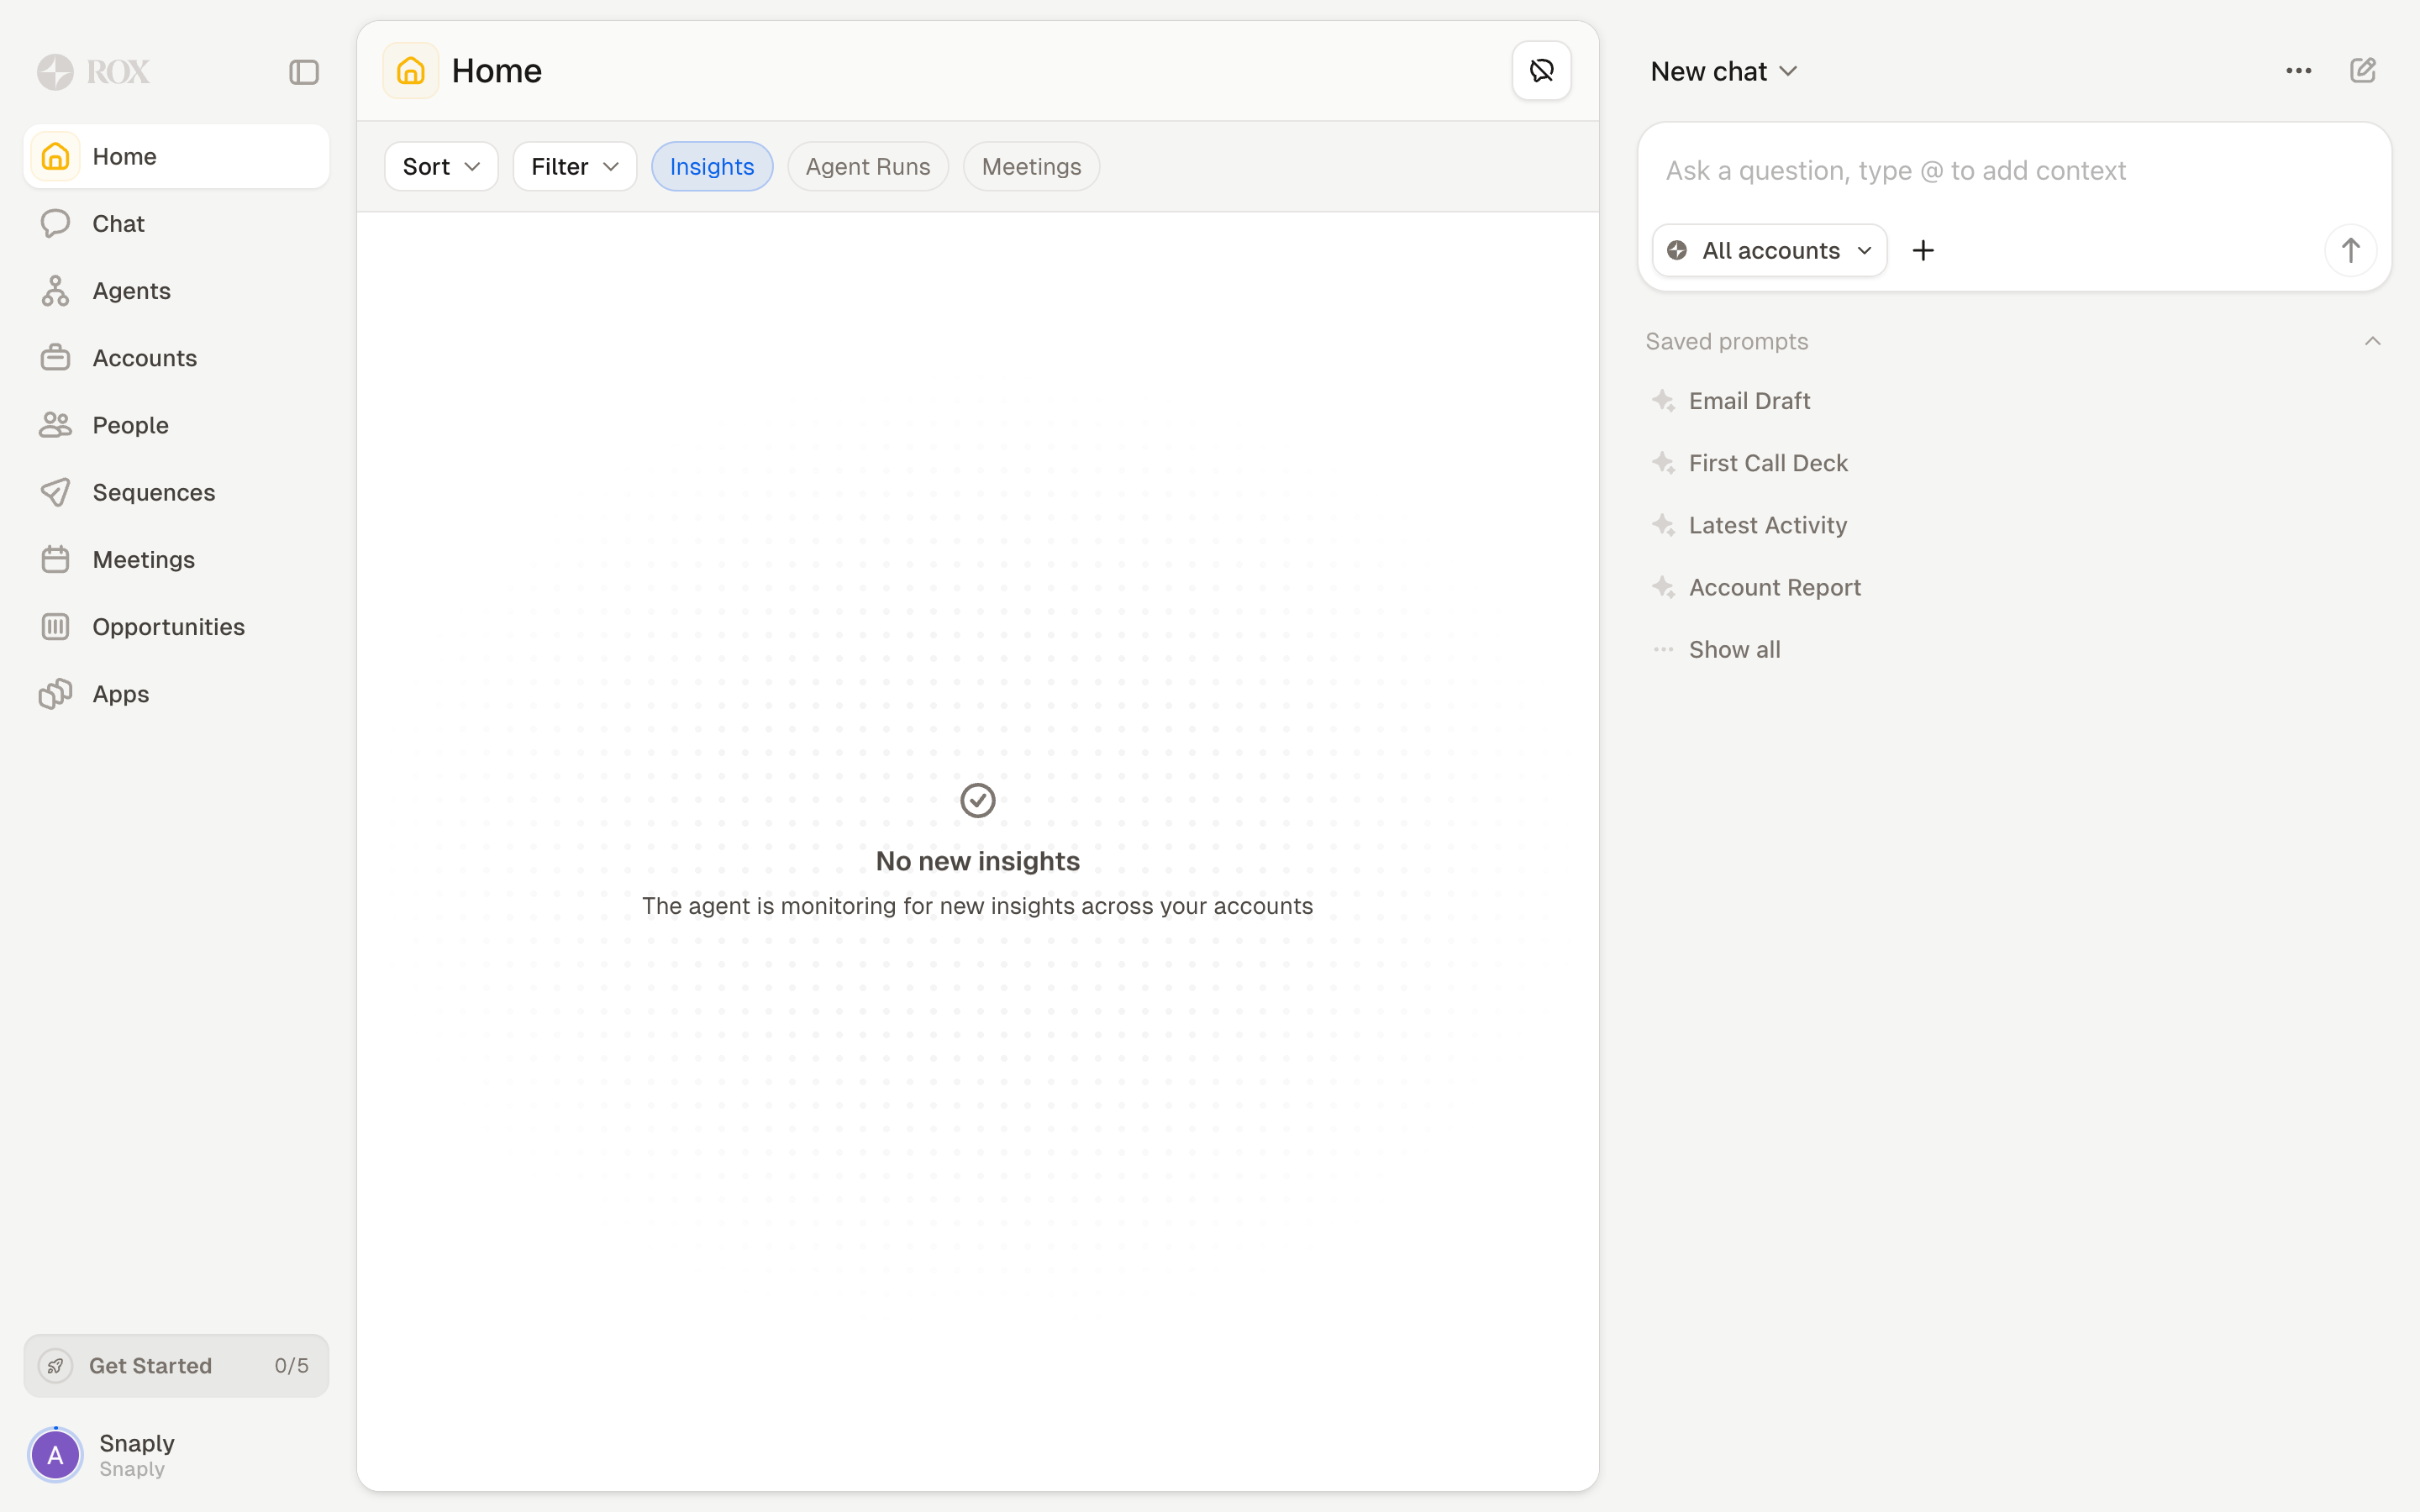The image size is (2420, 1512).
Task: Toggle the chat panel with the header icon
Action: pos(1541,71)
